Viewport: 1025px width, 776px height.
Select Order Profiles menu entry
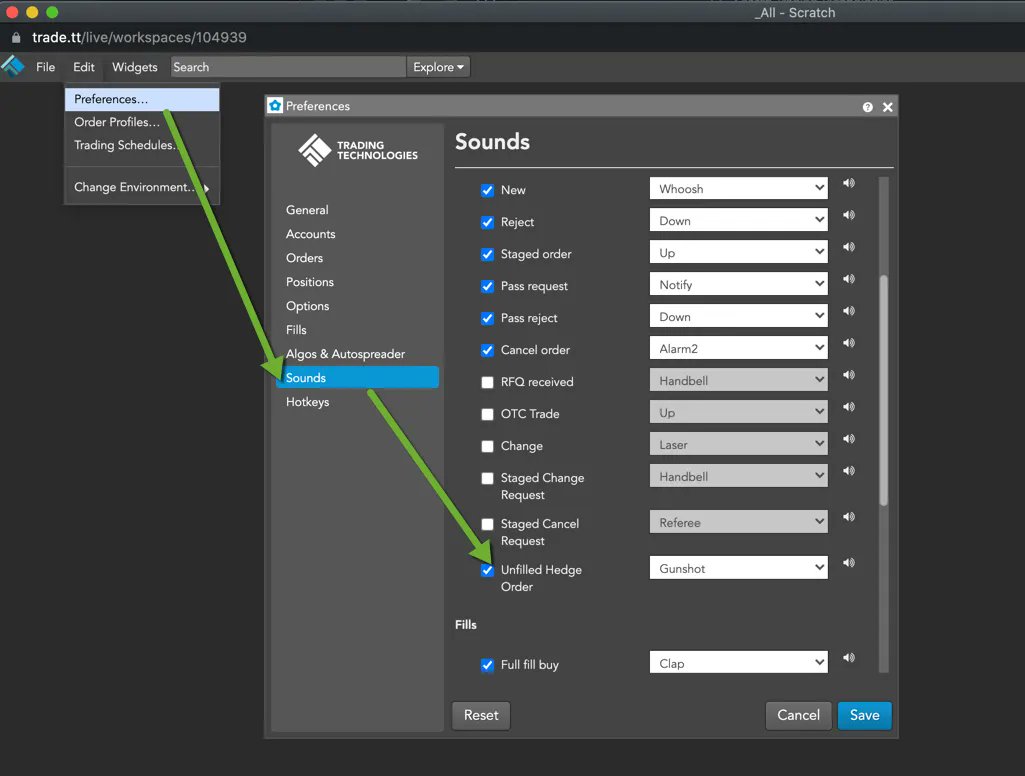142,122
